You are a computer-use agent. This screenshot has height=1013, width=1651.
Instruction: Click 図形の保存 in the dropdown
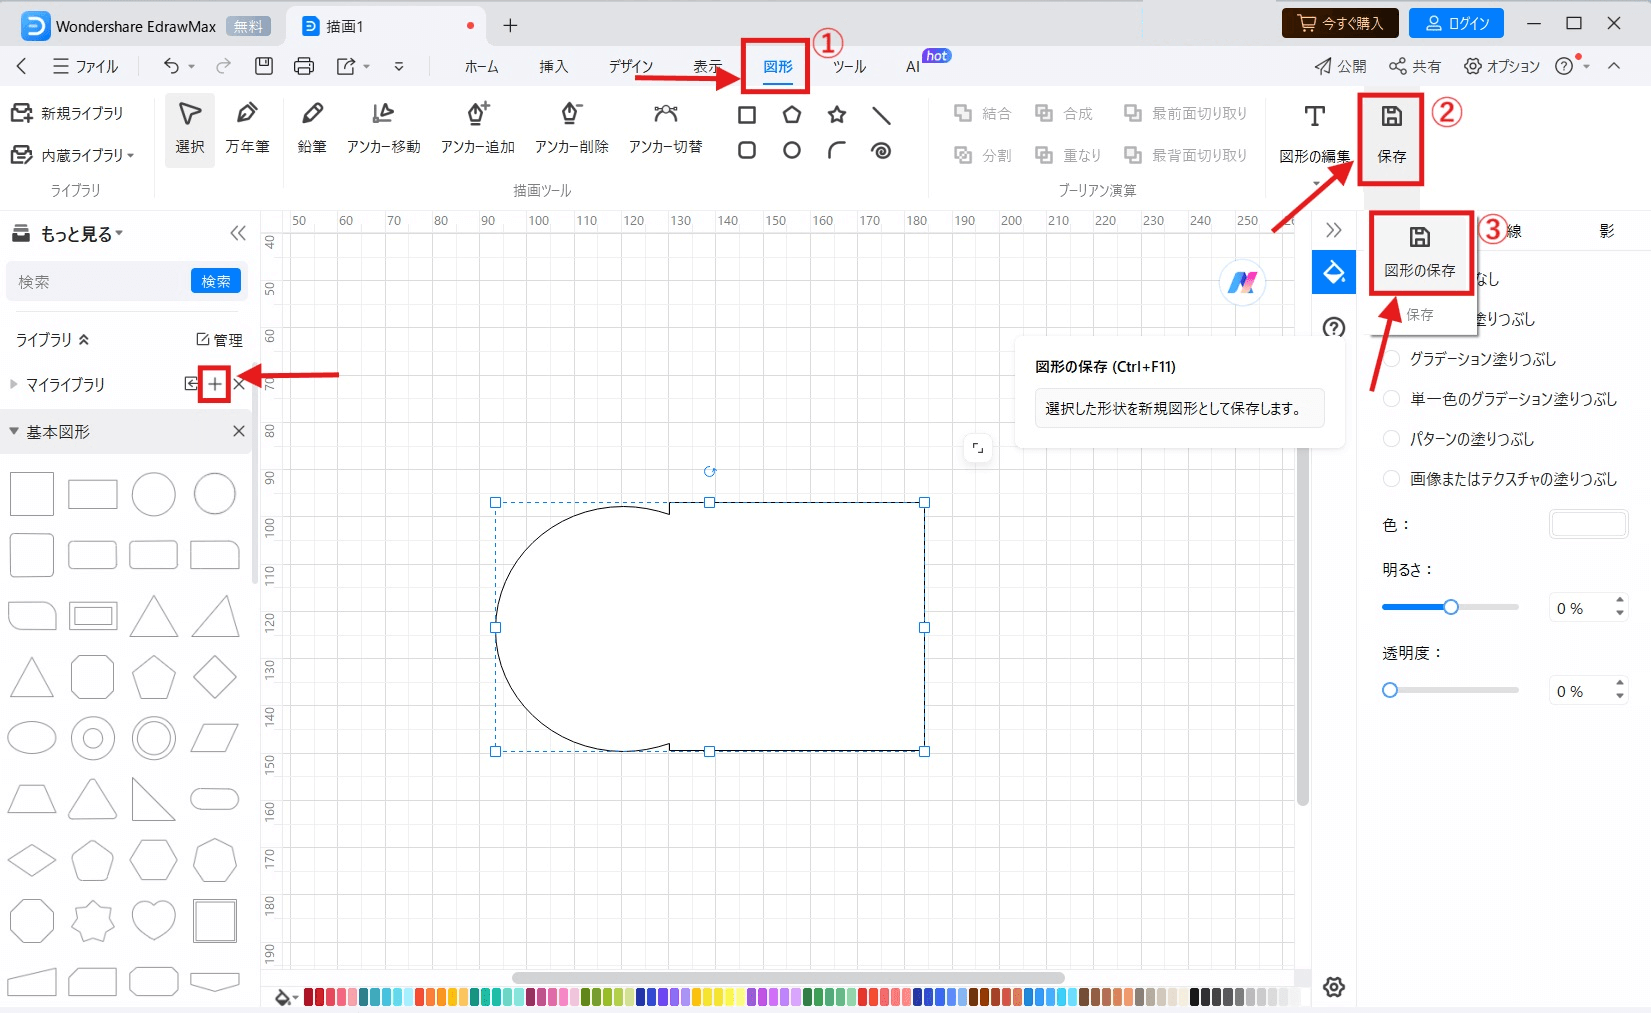pyautogui.click(x=1420, y=252)
